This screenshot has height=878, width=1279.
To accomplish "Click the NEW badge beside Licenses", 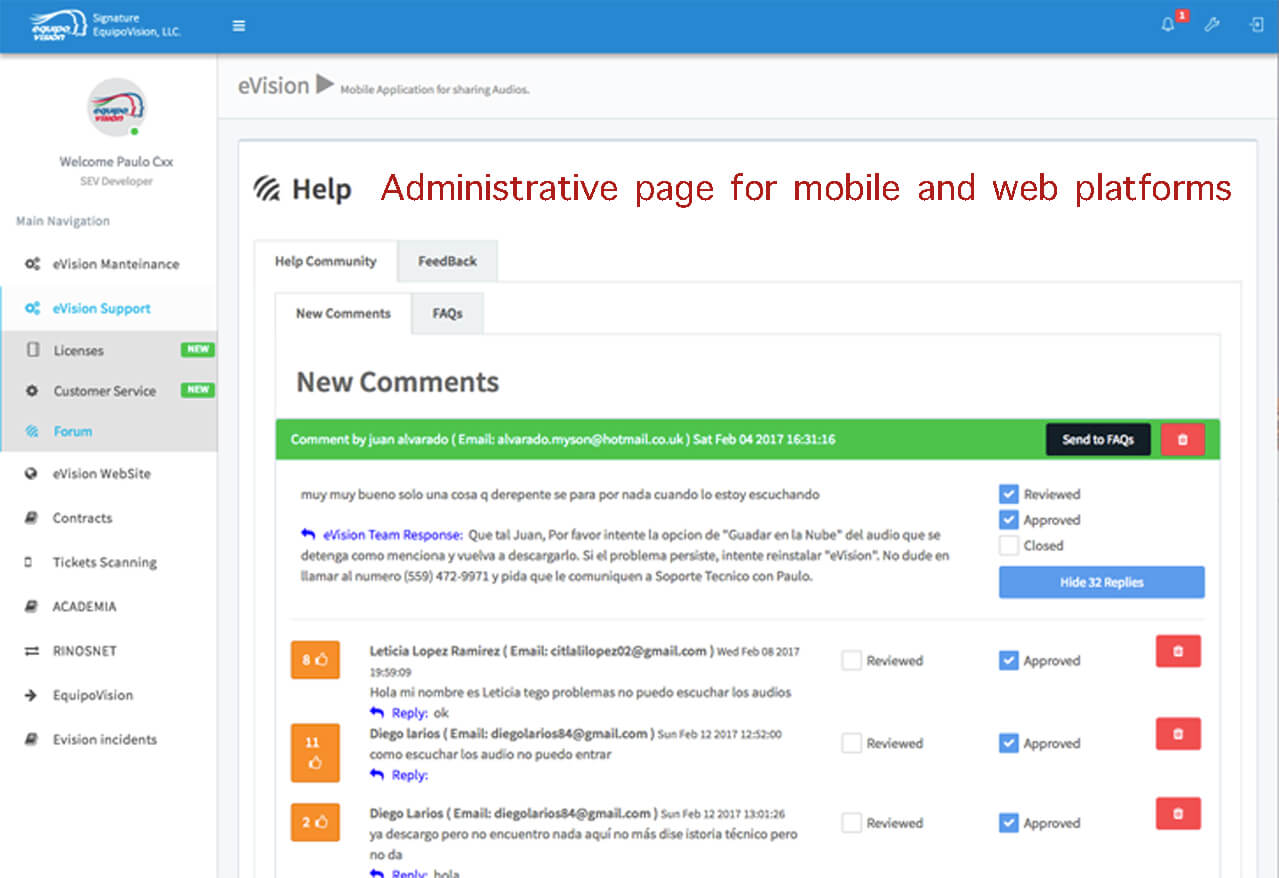I will tap(197, 350).
